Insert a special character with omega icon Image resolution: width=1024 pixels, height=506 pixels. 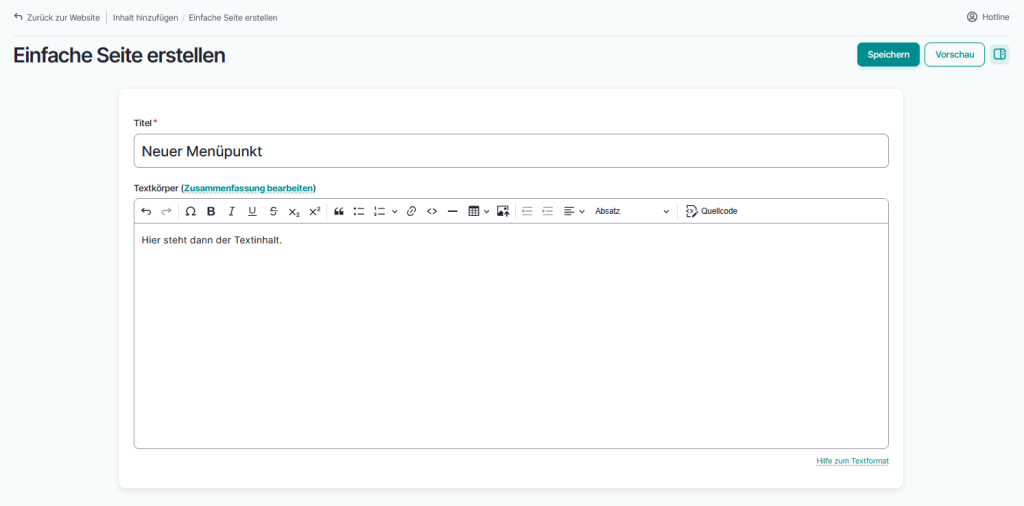(190, 211)
